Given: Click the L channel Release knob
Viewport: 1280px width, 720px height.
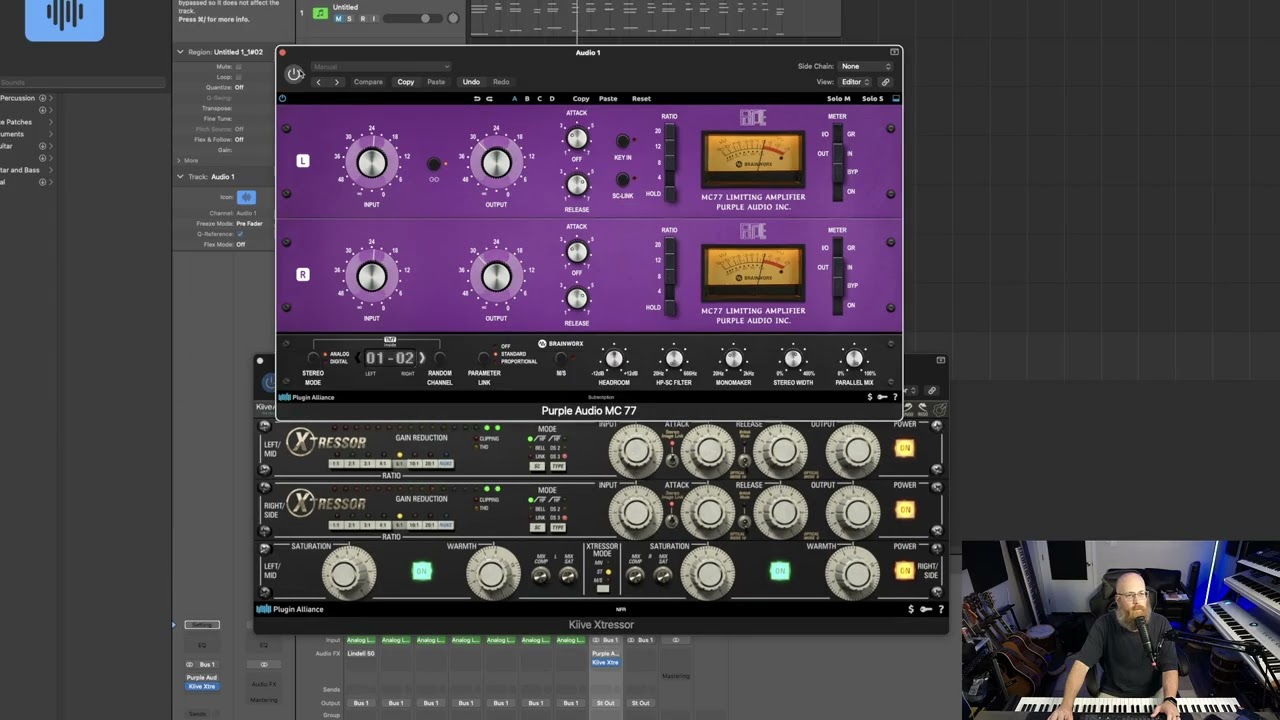Looking at the screenshot, I should 577,185.
